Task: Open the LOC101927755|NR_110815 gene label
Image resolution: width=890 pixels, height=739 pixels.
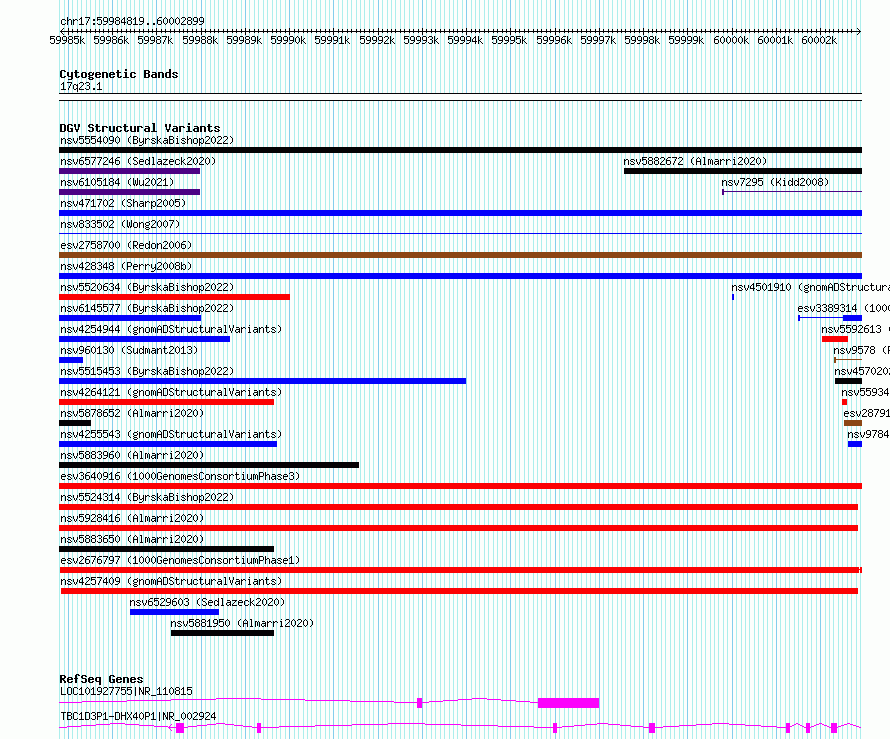Action: click(126, 691)
